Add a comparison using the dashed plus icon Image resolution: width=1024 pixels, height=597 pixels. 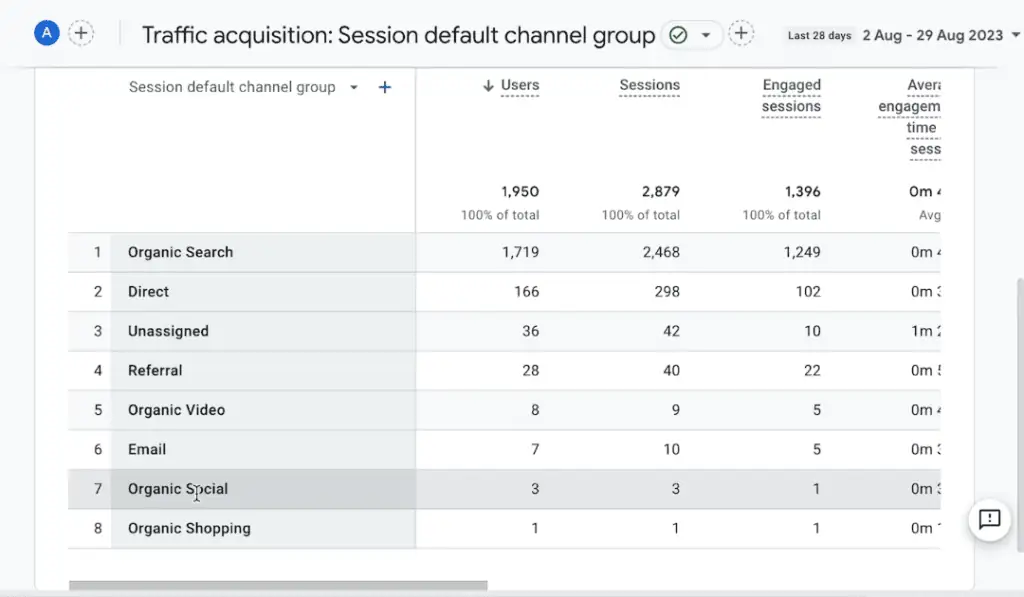tap(81, 33)
